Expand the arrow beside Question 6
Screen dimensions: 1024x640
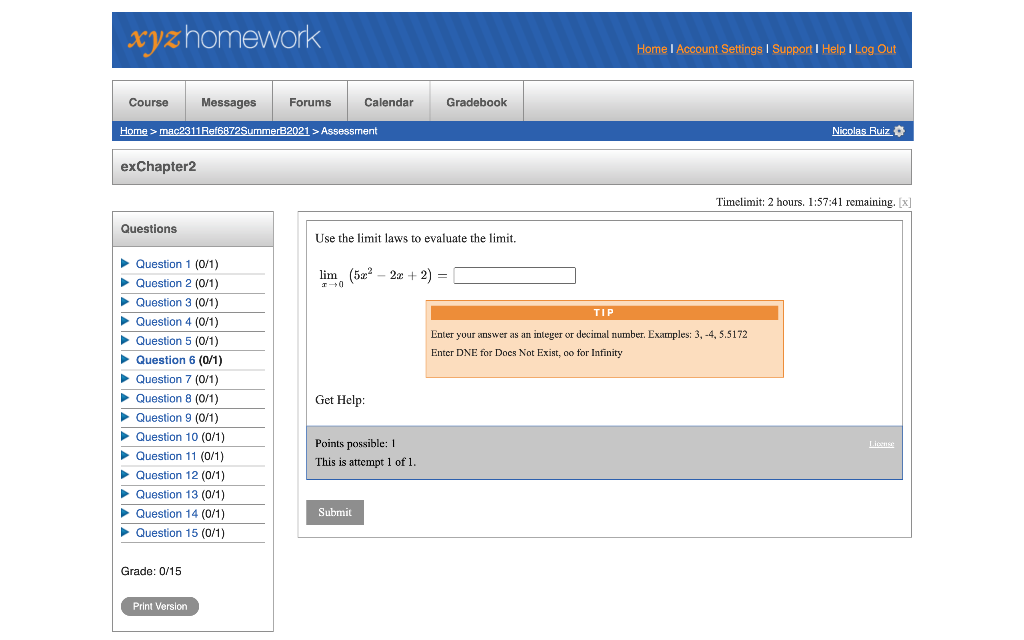point(124,360)
